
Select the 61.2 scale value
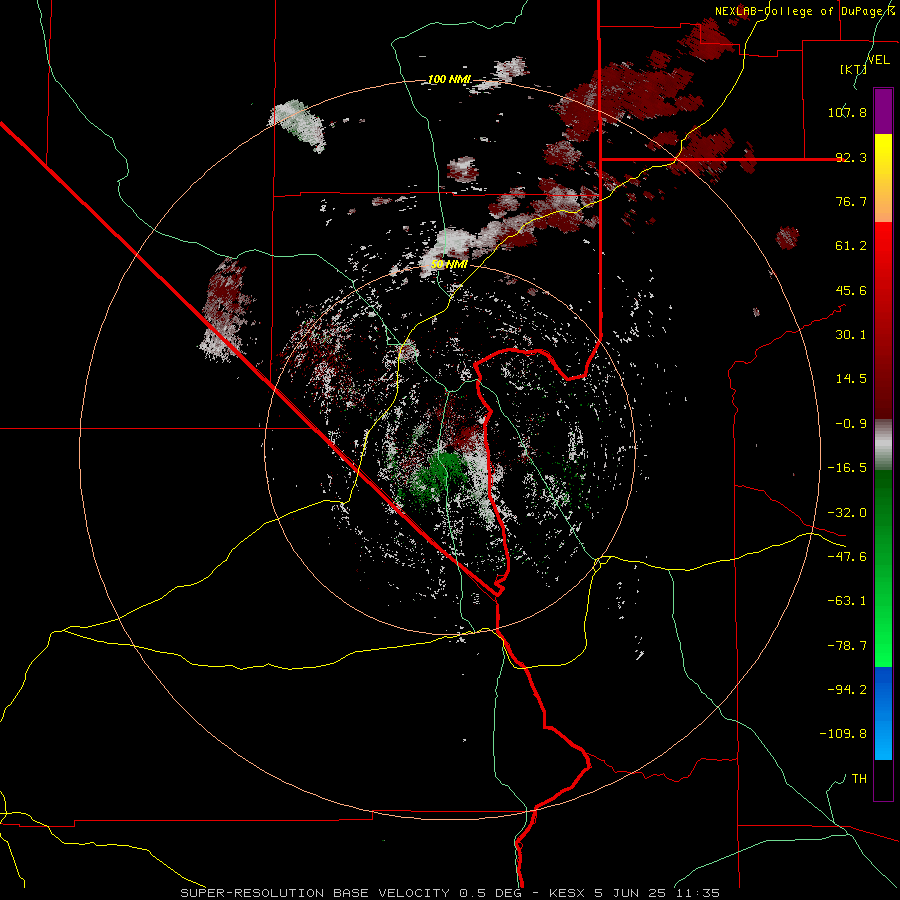pyautogui.click(x=851, y=246)
